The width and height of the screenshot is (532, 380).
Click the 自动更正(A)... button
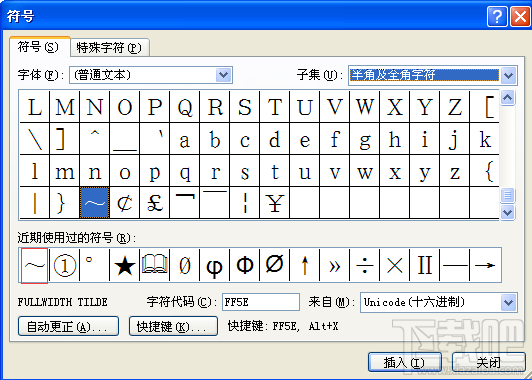click(x=68, y=326)
